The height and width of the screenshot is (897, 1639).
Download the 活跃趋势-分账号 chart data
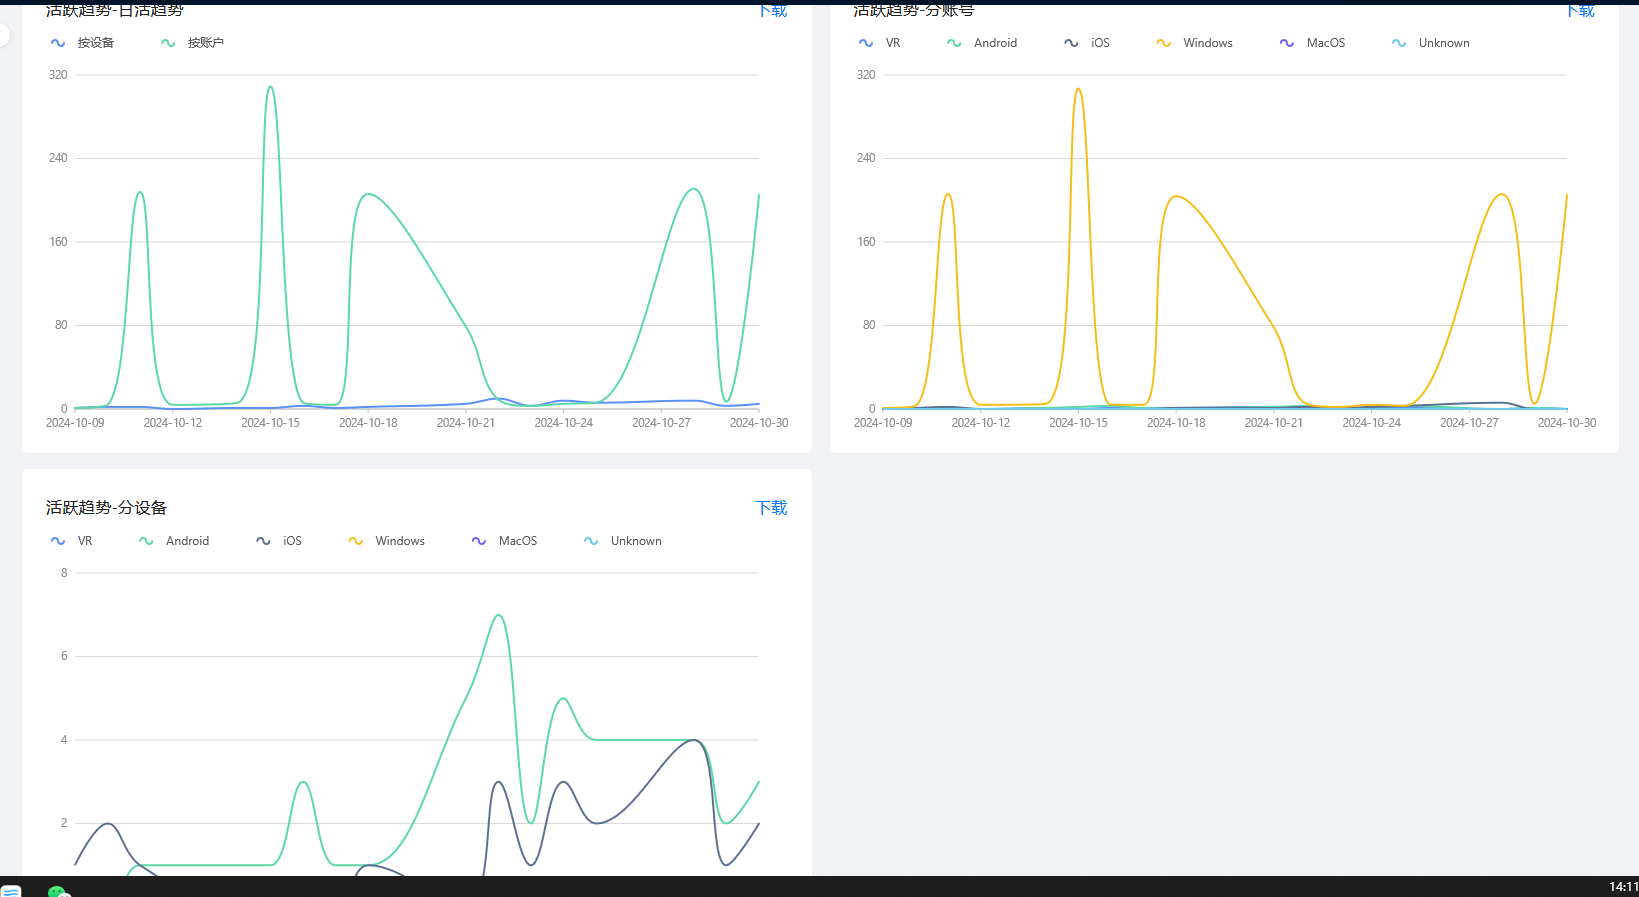pos(1581,11)
